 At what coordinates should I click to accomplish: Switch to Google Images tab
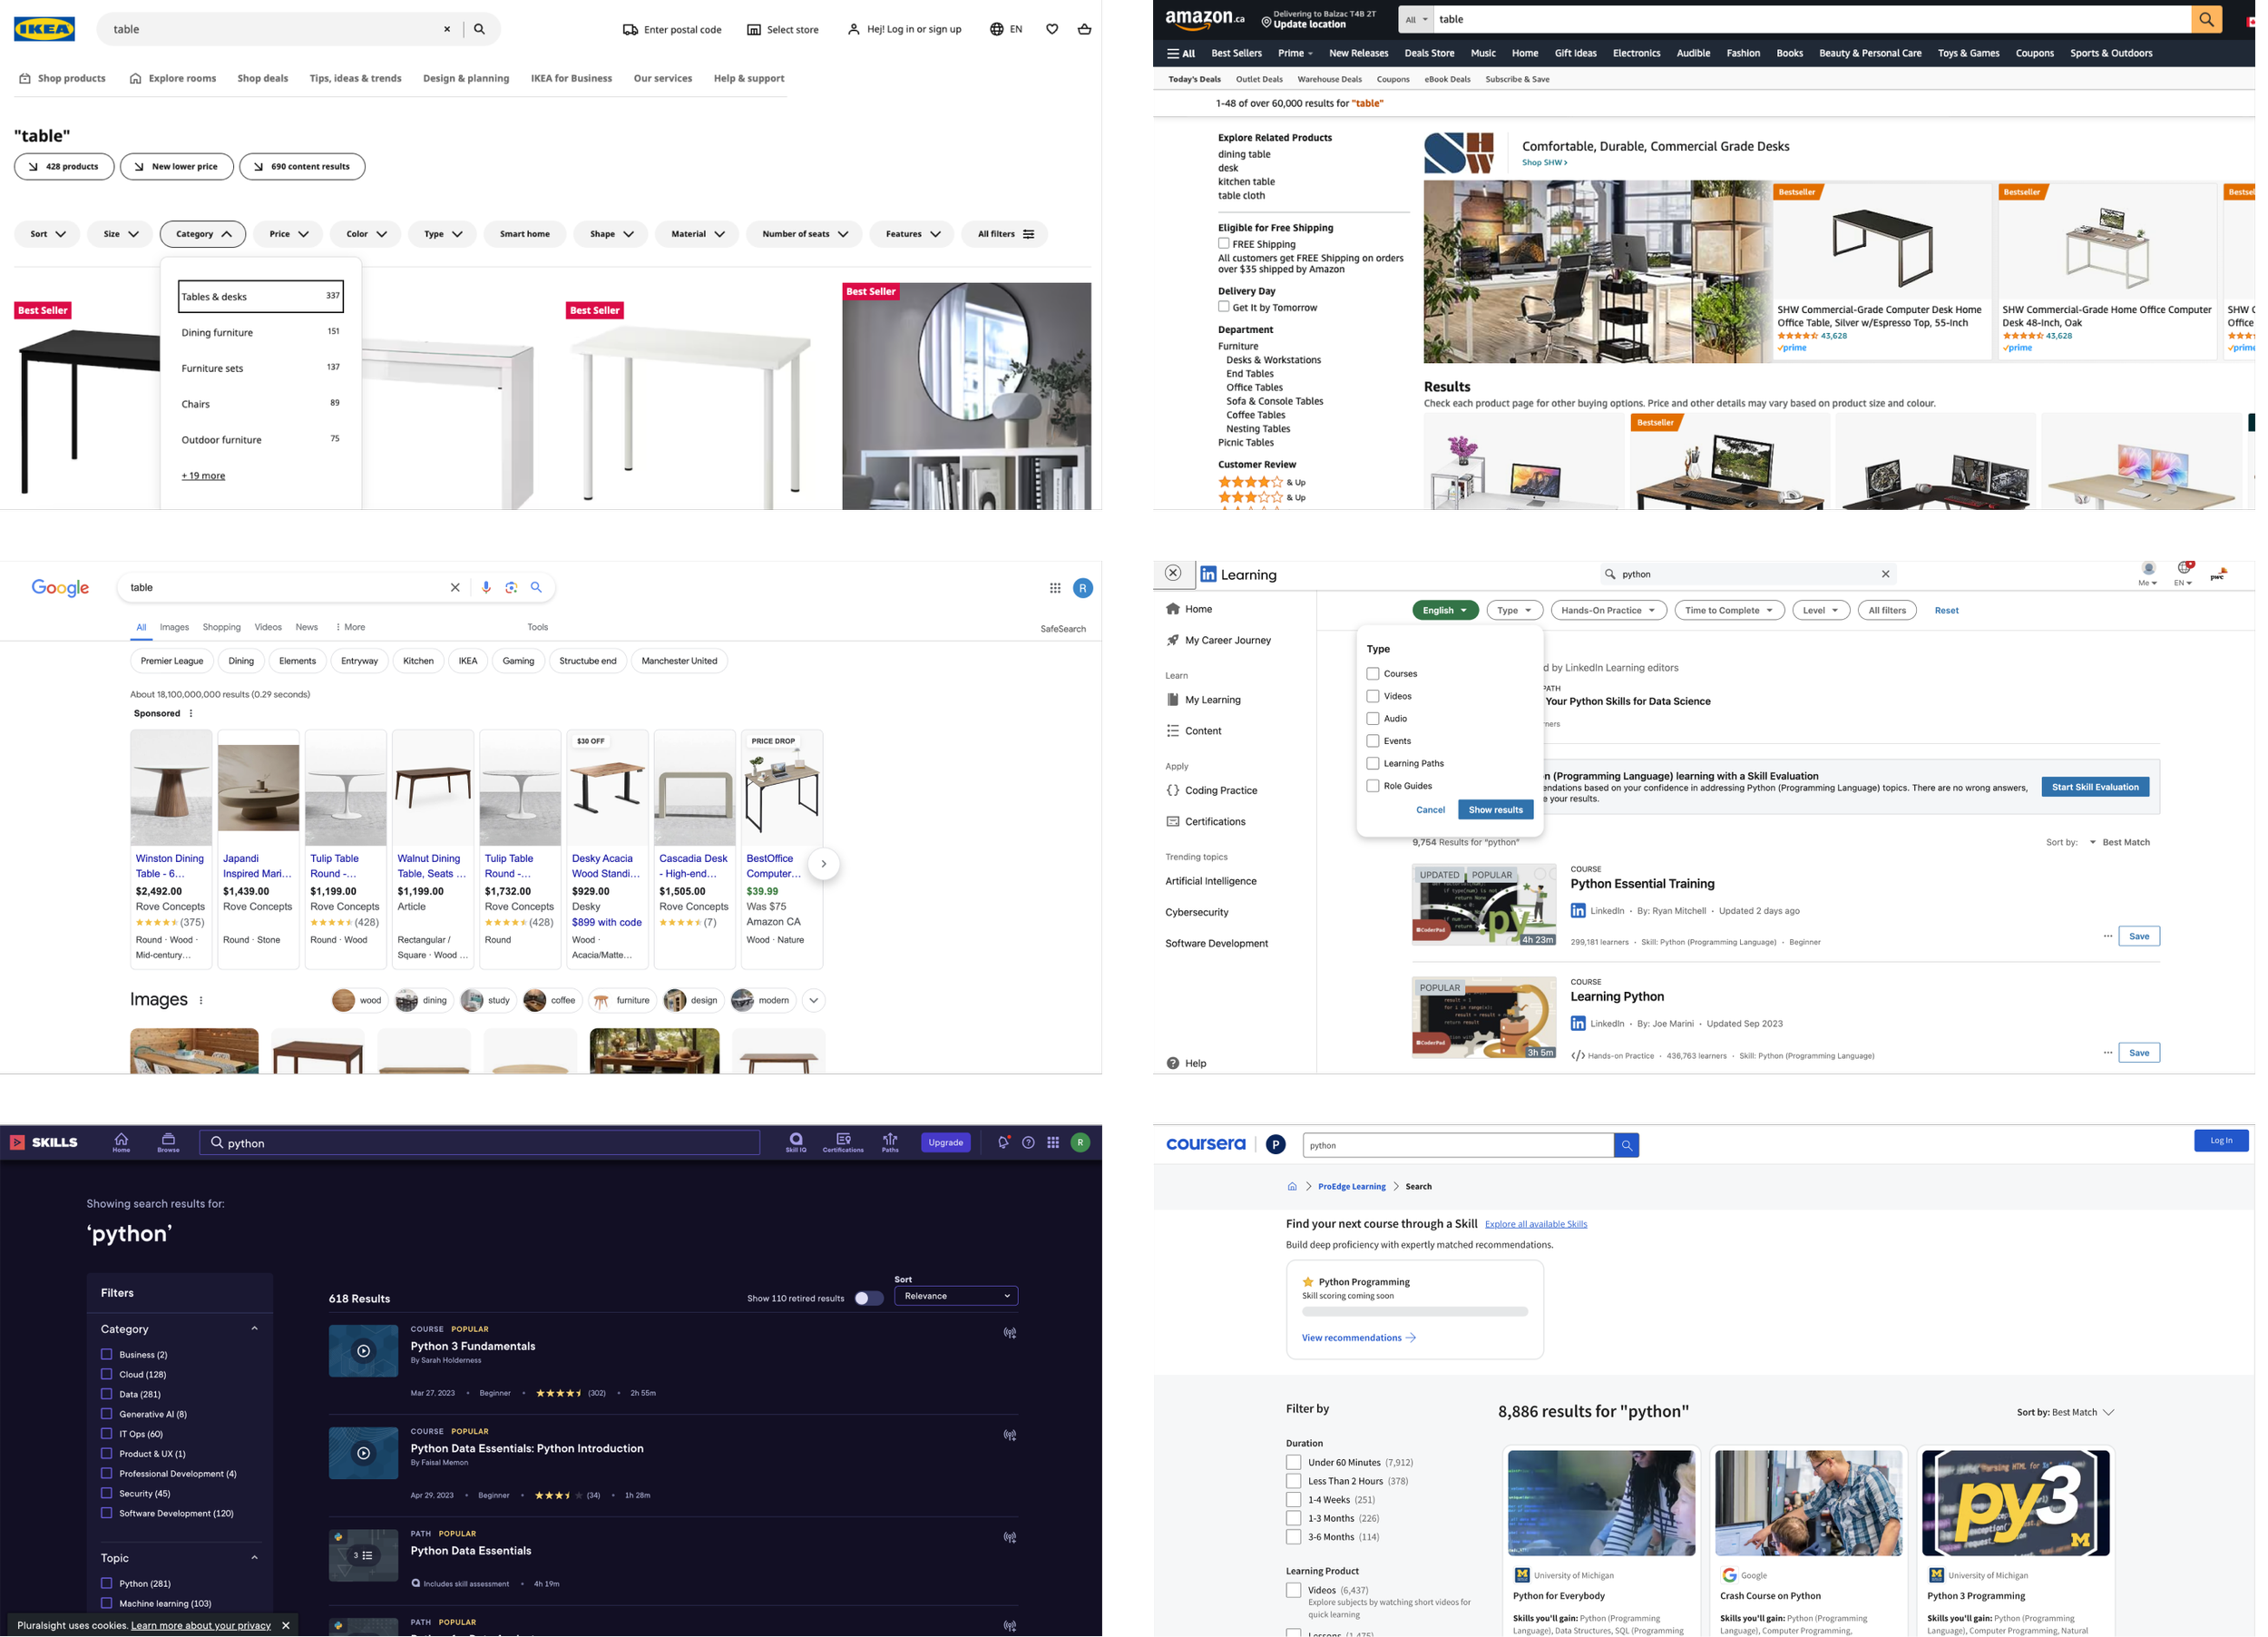coord(174,627)
